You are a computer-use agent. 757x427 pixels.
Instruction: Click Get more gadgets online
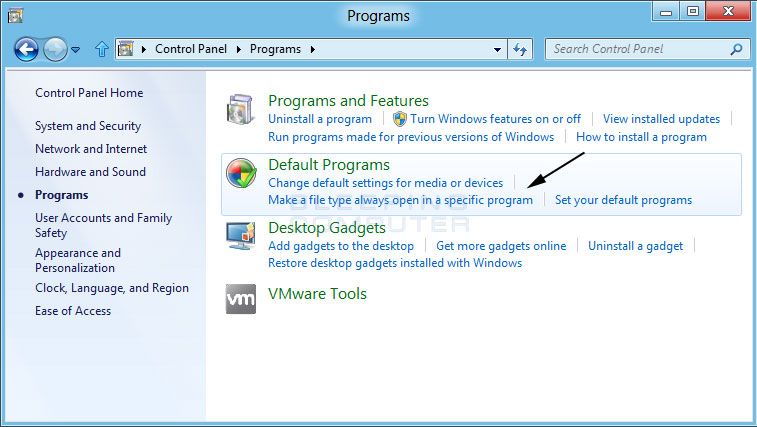click(501, 246)
